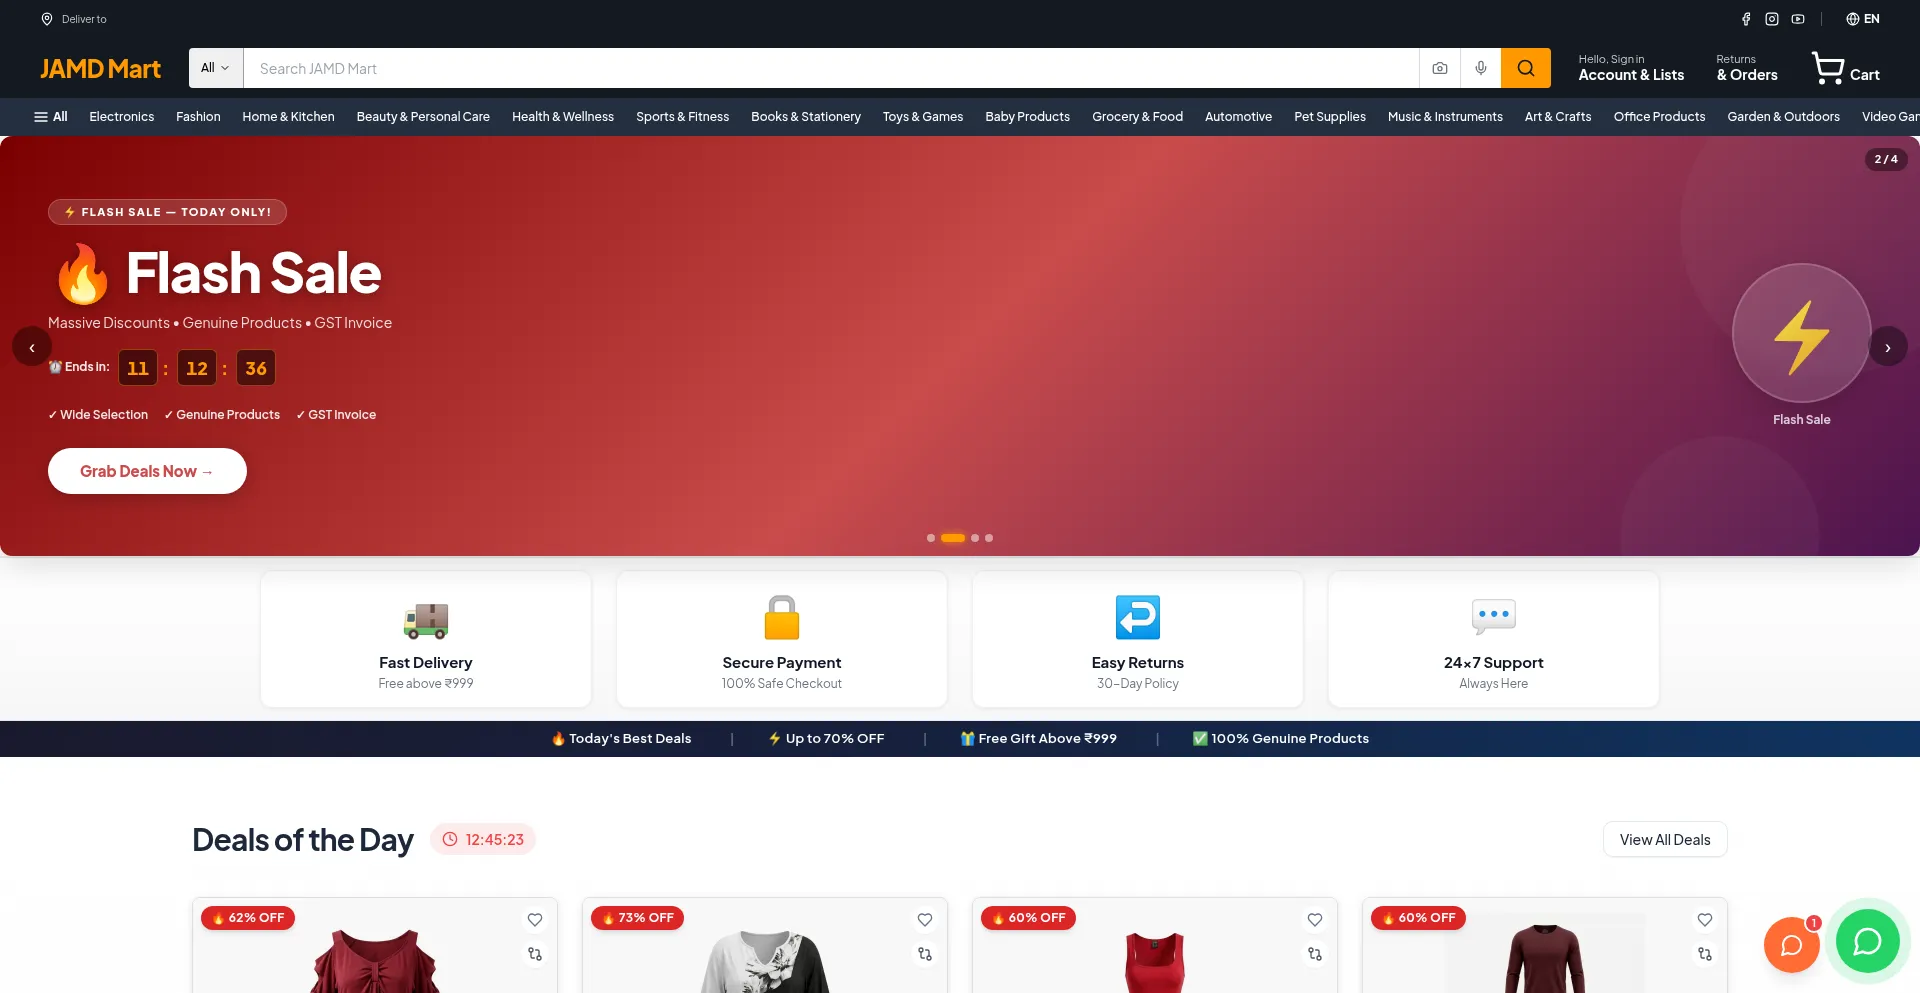
Task: Click the Easy Returns arrow icon
Action: click(1138, 617)
